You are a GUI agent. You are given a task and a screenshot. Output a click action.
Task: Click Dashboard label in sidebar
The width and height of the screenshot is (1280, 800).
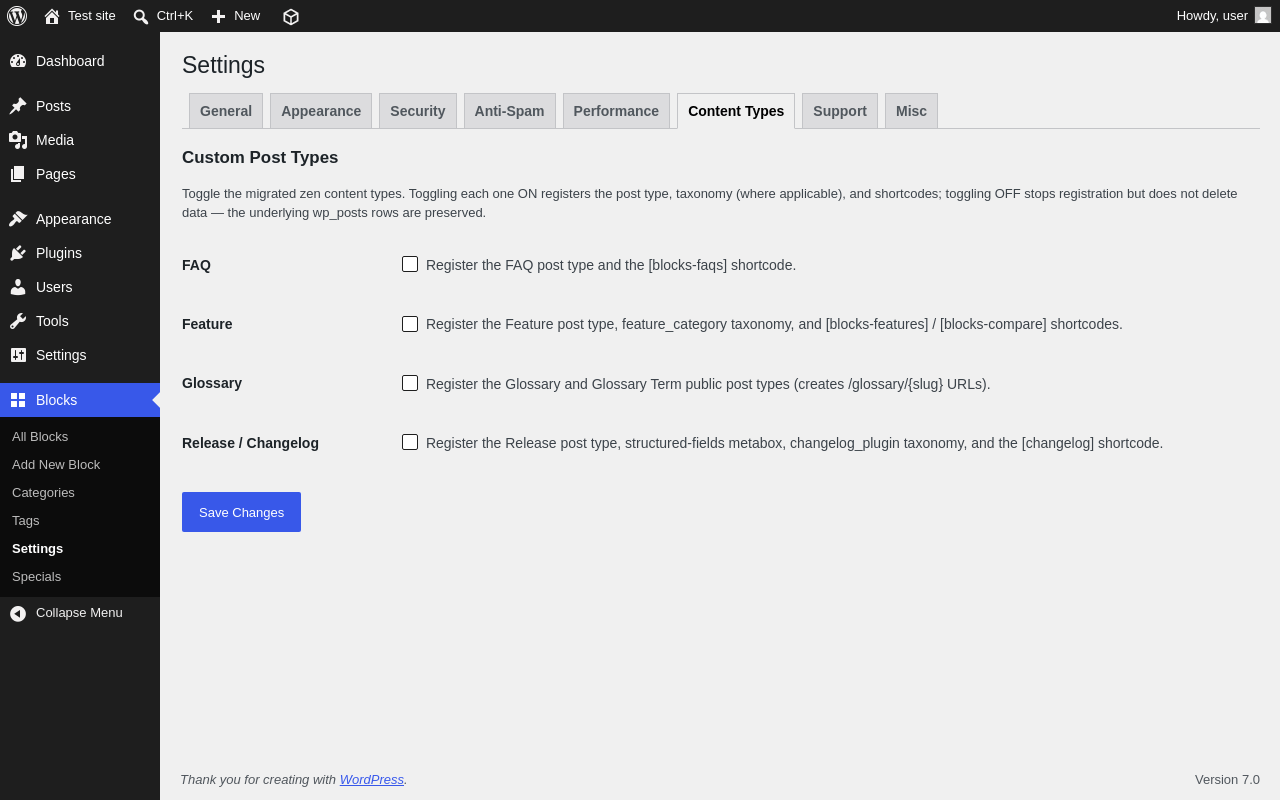point(70,61)
